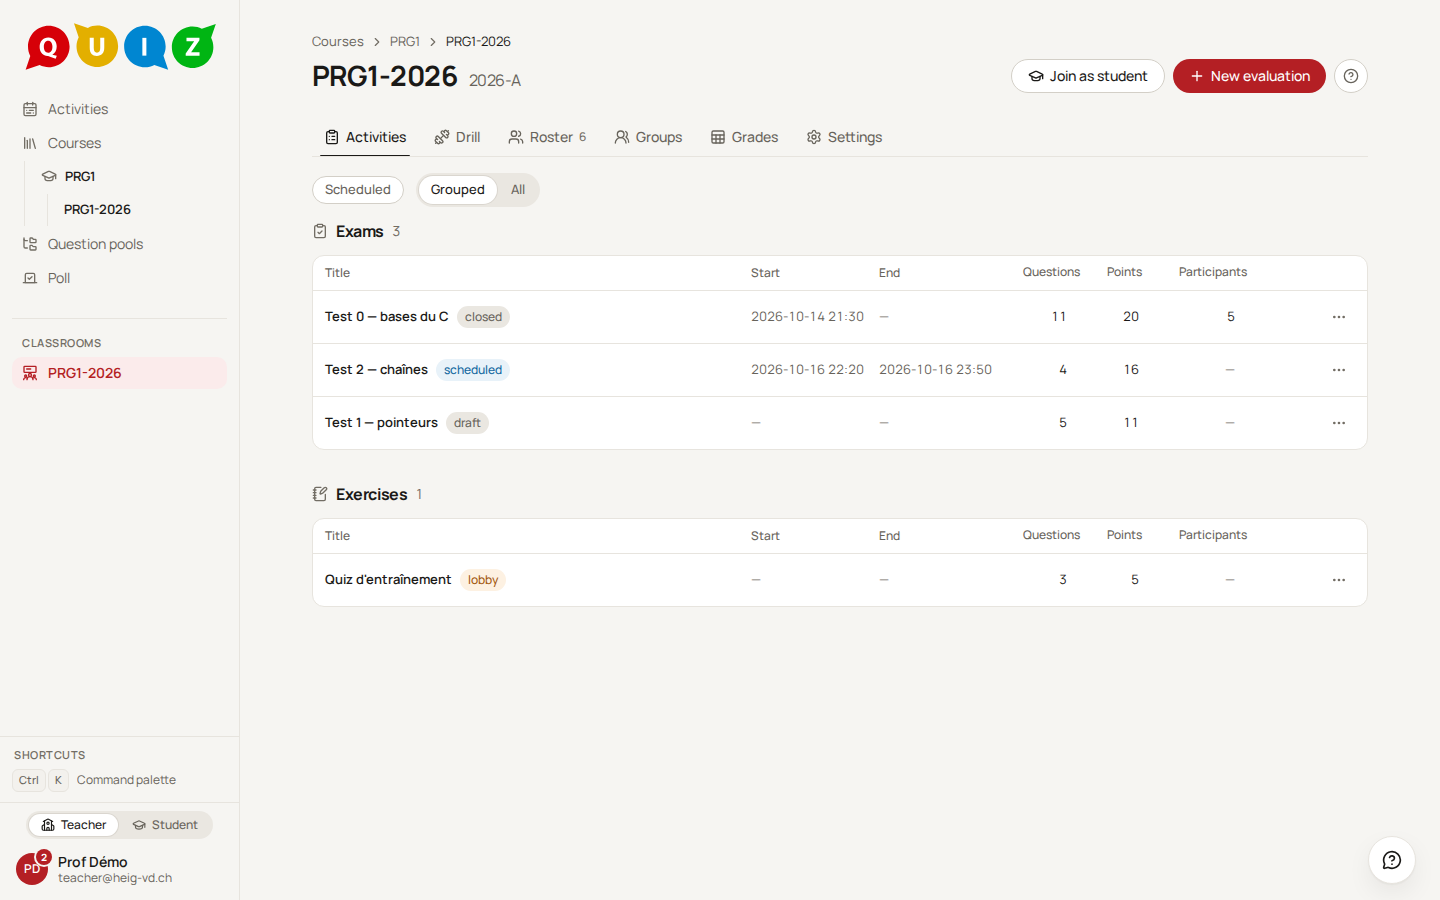Go to Activities in the sidebar
Image resolution: width=1440 pixels, height=900 pixels.
tap(119, 109)
